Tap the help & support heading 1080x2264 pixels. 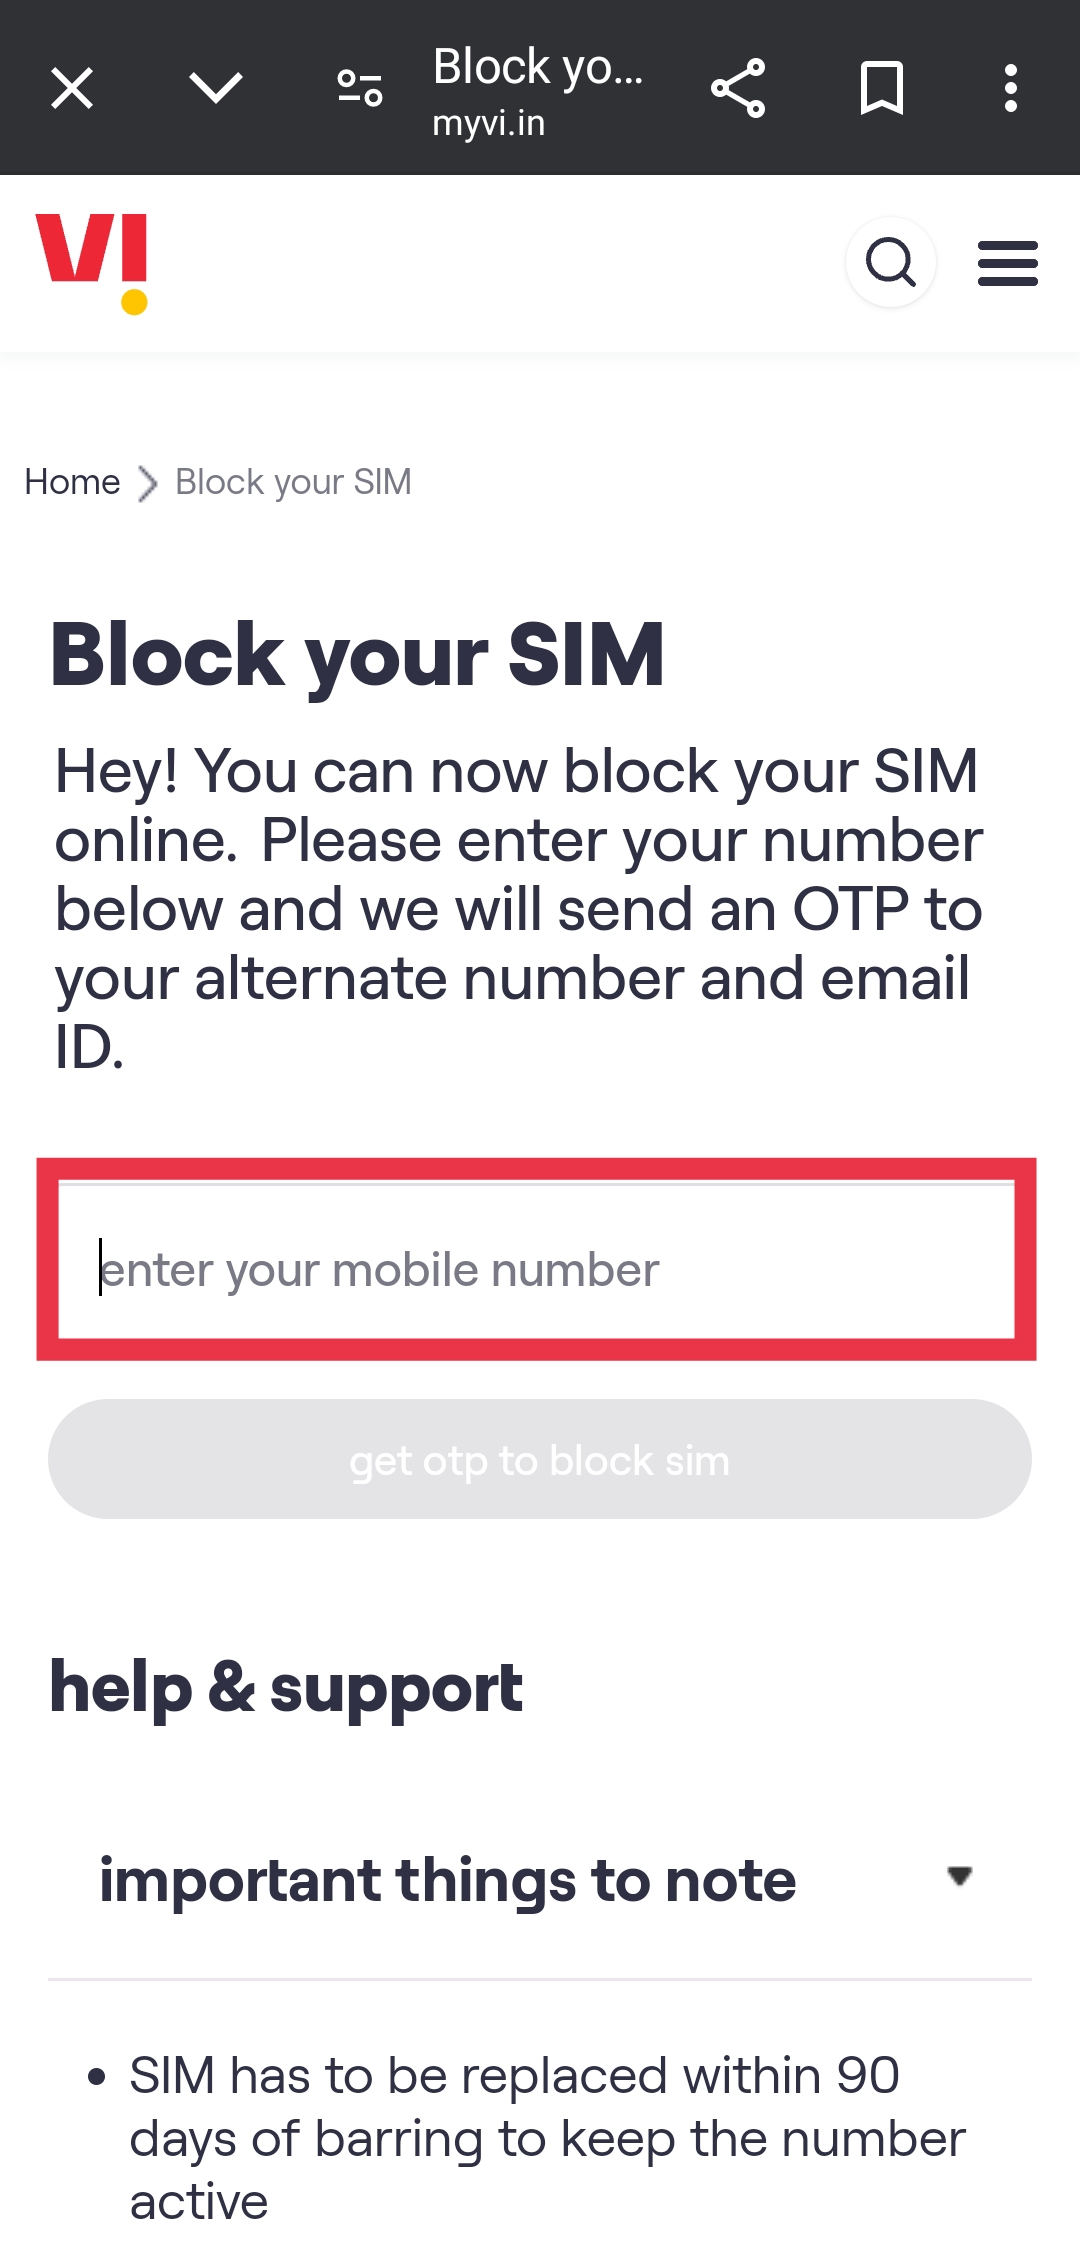[286, 1688]
